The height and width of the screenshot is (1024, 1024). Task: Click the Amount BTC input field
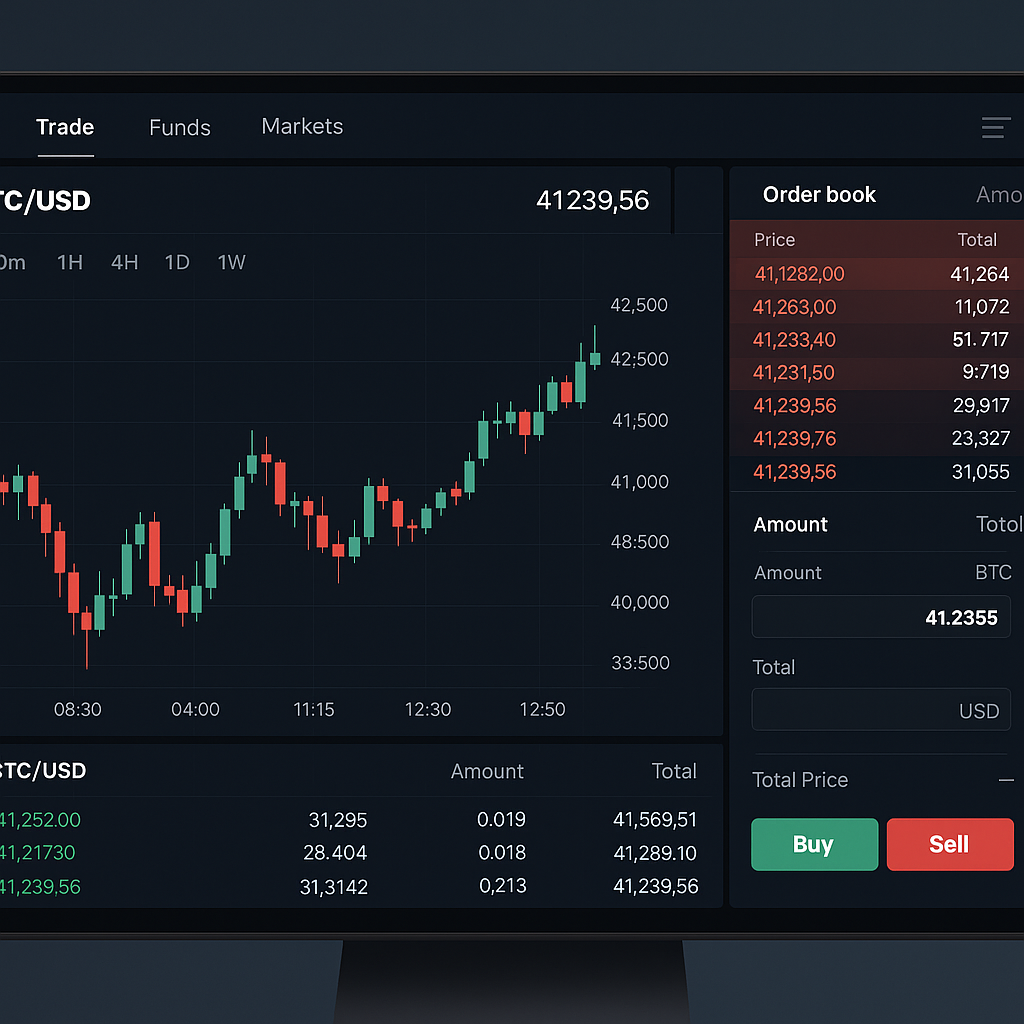click(881, 617)
